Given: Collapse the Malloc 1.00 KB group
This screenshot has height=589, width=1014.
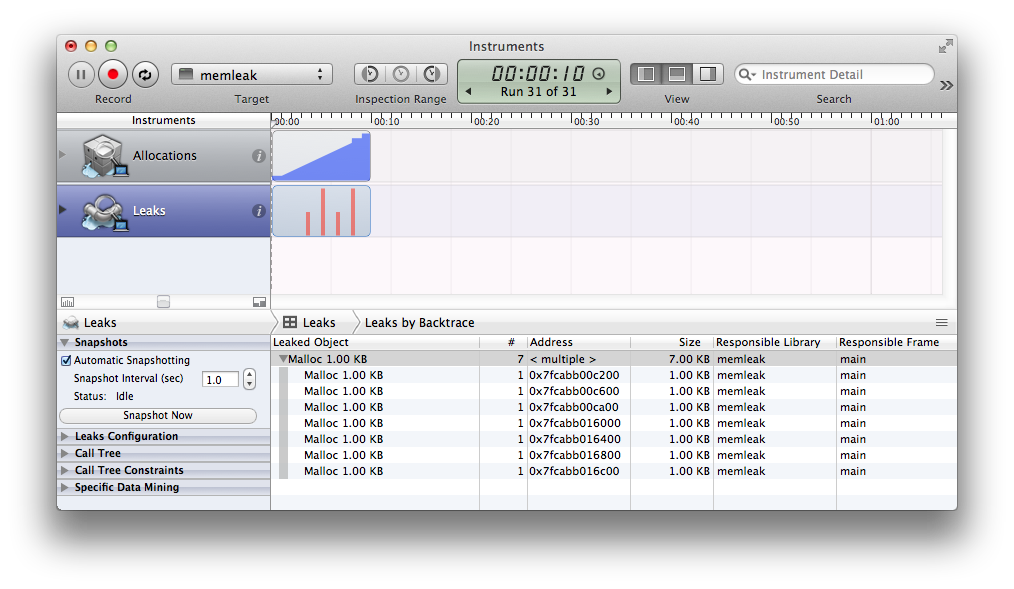Looking at the screenshot, I should [x=283, y=359].
